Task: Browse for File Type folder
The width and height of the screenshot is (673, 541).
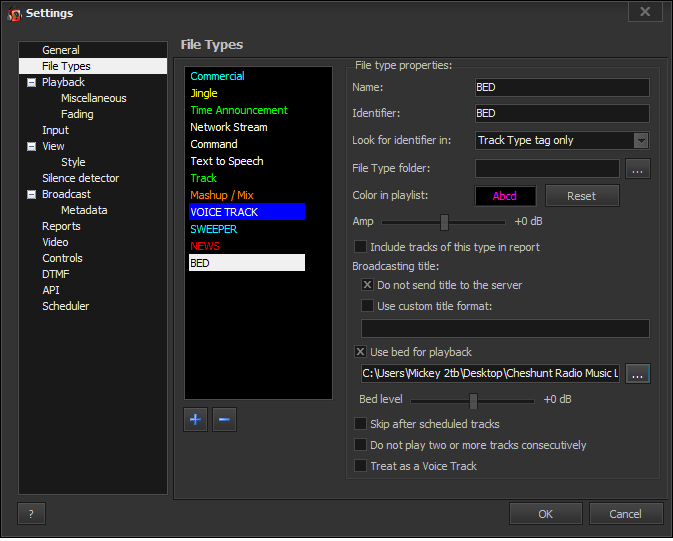Action: [x=637, y=170]
